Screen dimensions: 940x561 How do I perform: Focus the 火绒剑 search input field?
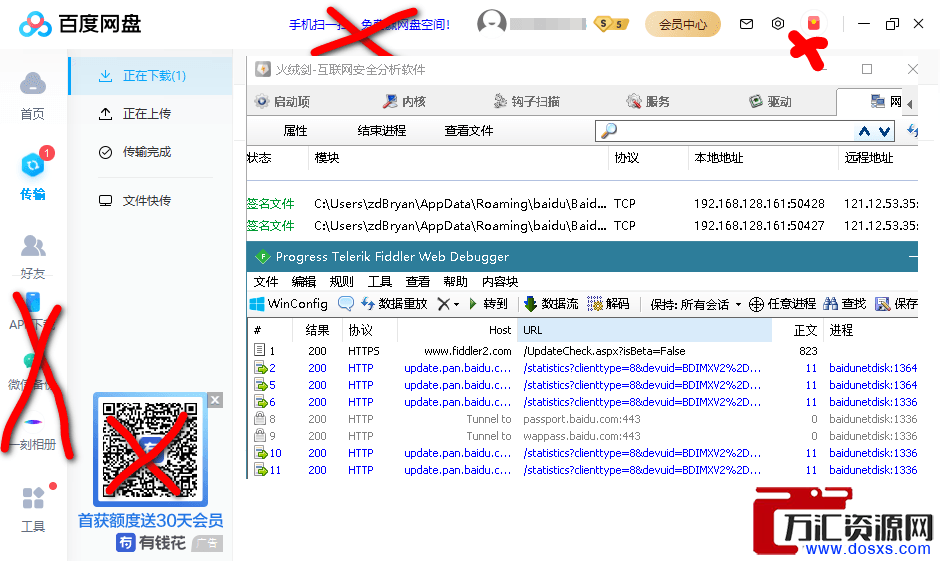pos(734,131)
